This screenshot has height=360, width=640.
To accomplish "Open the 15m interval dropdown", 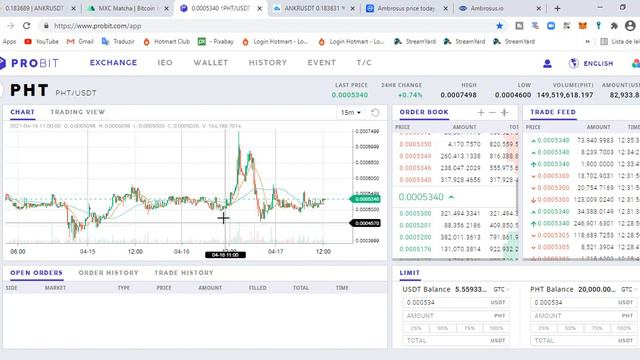I will [351, 112].
